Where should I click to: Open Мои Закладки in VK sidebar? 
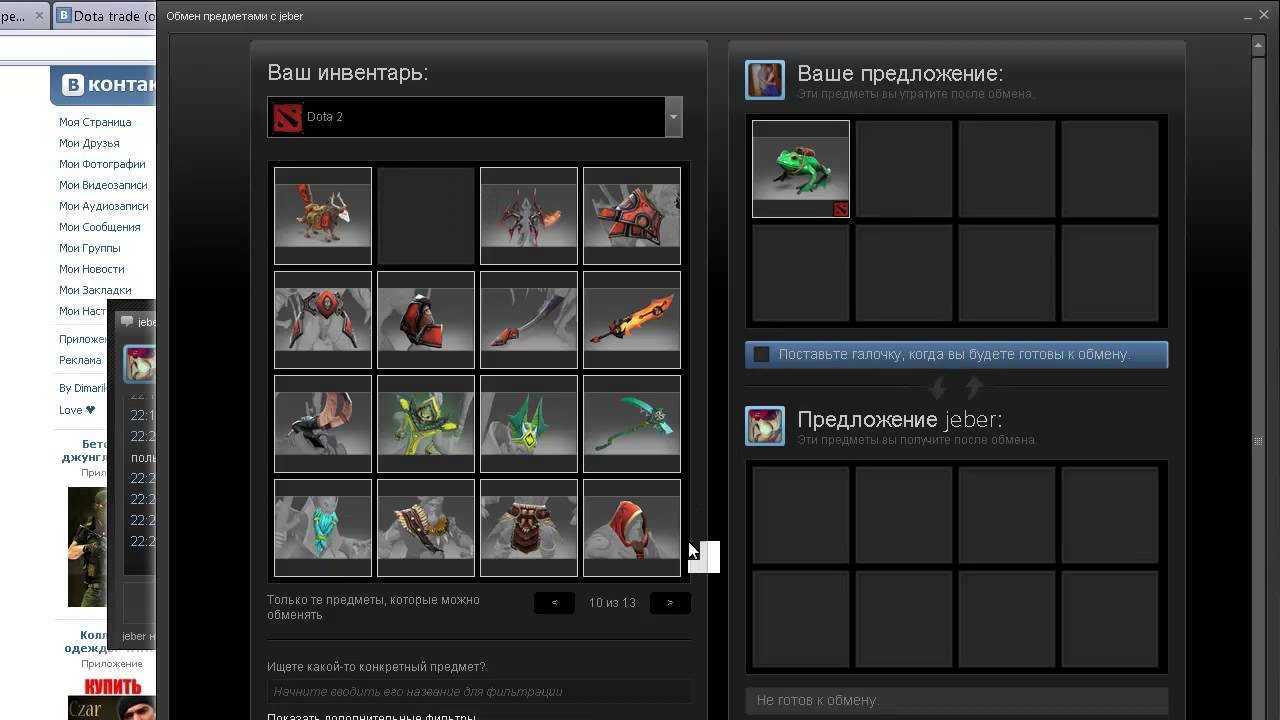click(94, 290)
